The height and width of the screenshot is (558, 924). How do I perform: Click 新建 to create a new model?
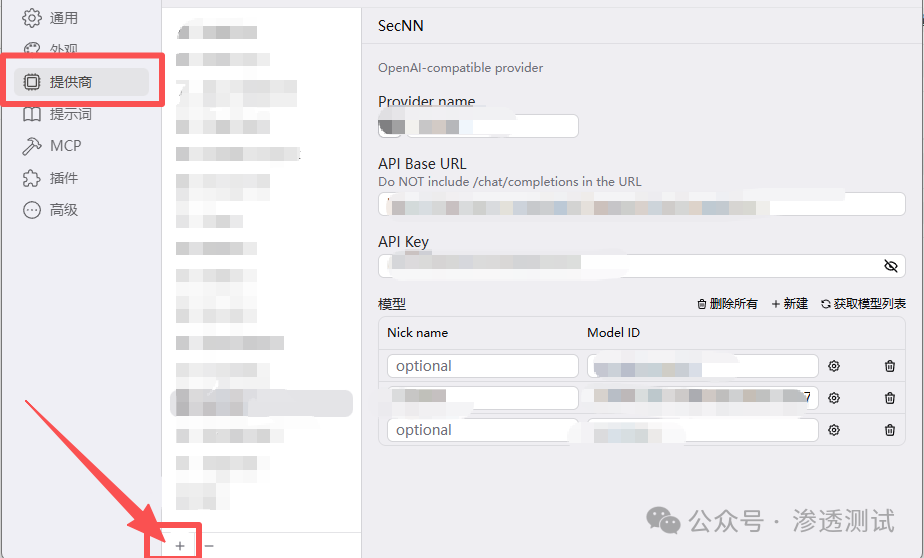coord(790,303)
